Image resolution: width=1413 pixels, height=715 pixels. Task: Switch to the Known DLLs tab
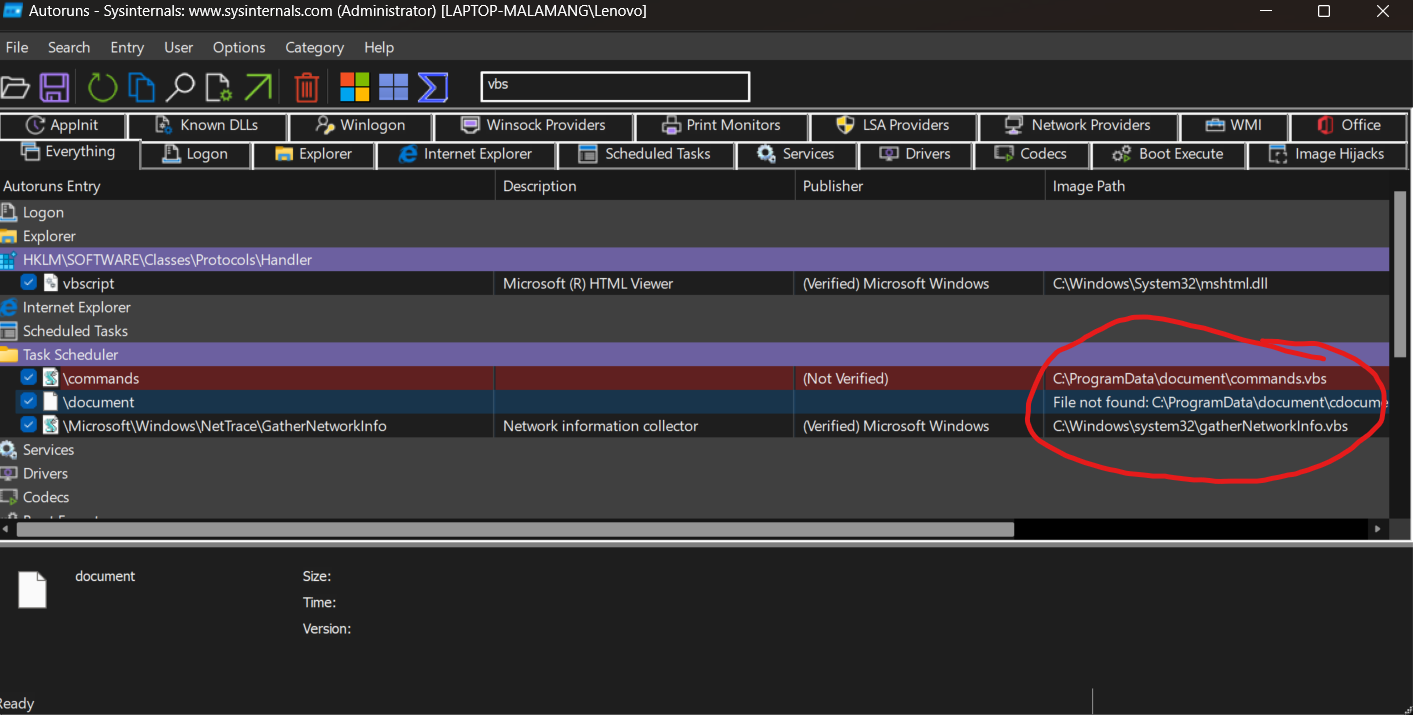tap(207, 125)
